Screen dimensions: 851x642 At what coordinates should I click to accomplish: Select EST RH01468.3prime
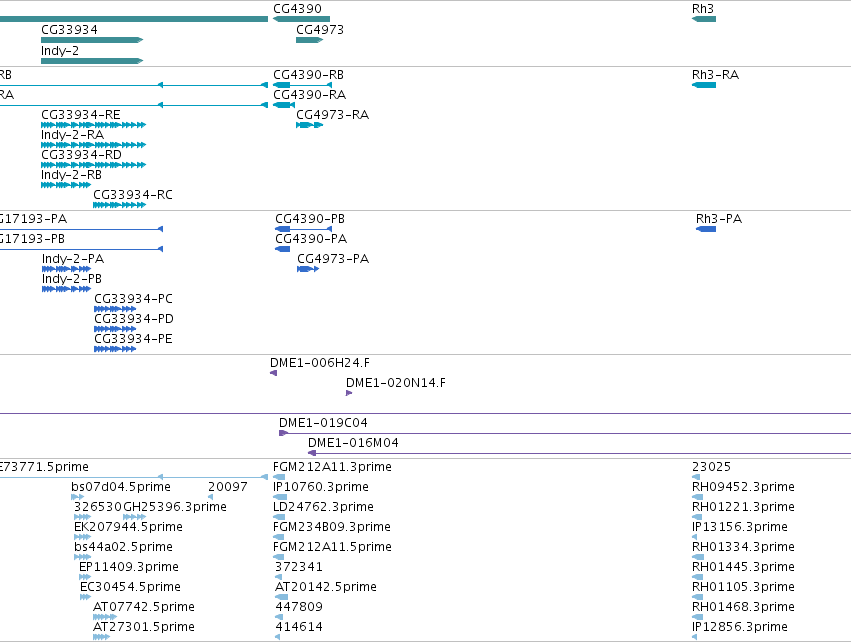pos(743,607)
